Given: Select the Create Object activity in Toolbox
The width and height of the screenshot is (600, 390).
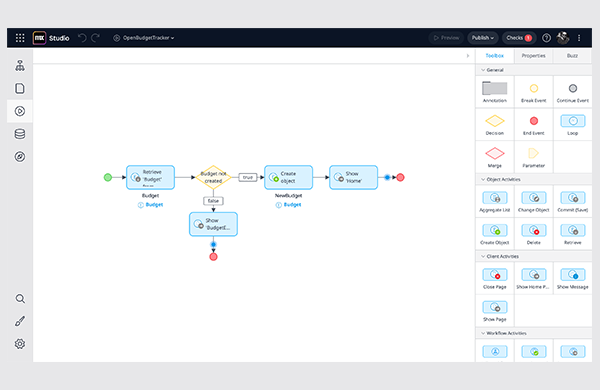Looking at the screenshot, I should (495, 234).
